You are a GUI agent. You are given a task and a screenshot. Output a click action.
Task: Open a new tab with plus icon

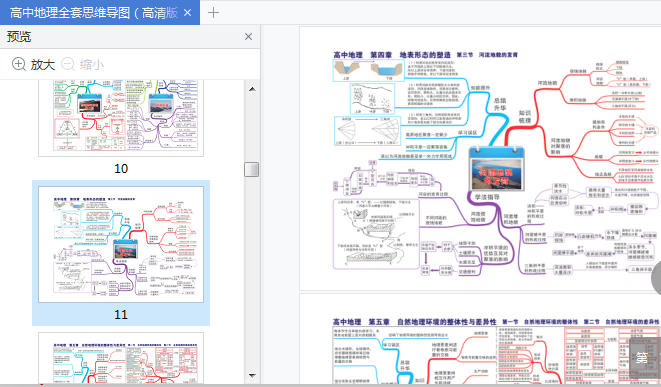pyautogui.click(x=213, y=13)
